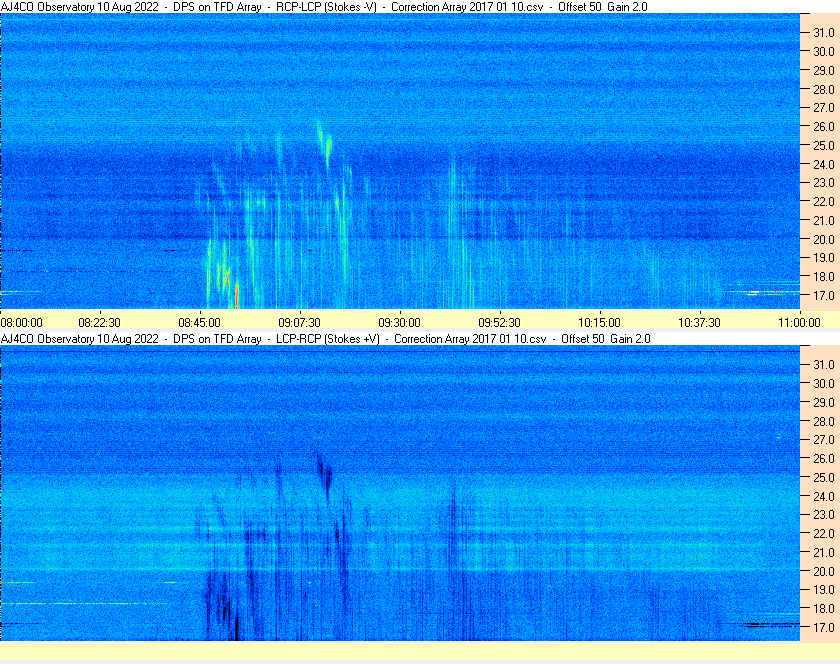Select the 10:15:00 time axis label
The width and height of the screenshot is (840, 664).
599,323
